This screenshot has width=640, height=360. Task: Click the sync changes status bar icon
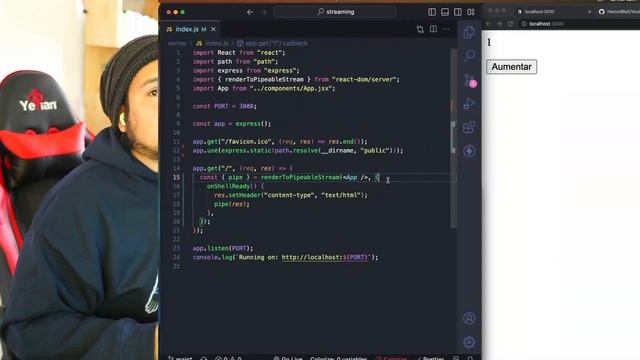[204, 358]
